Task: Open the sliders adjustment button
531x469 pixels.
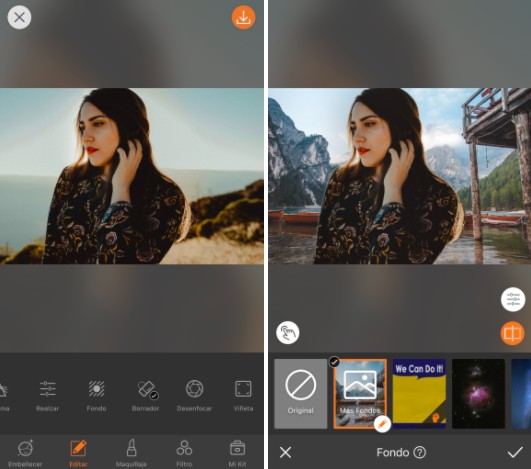Action: click(x=513, y=299)
